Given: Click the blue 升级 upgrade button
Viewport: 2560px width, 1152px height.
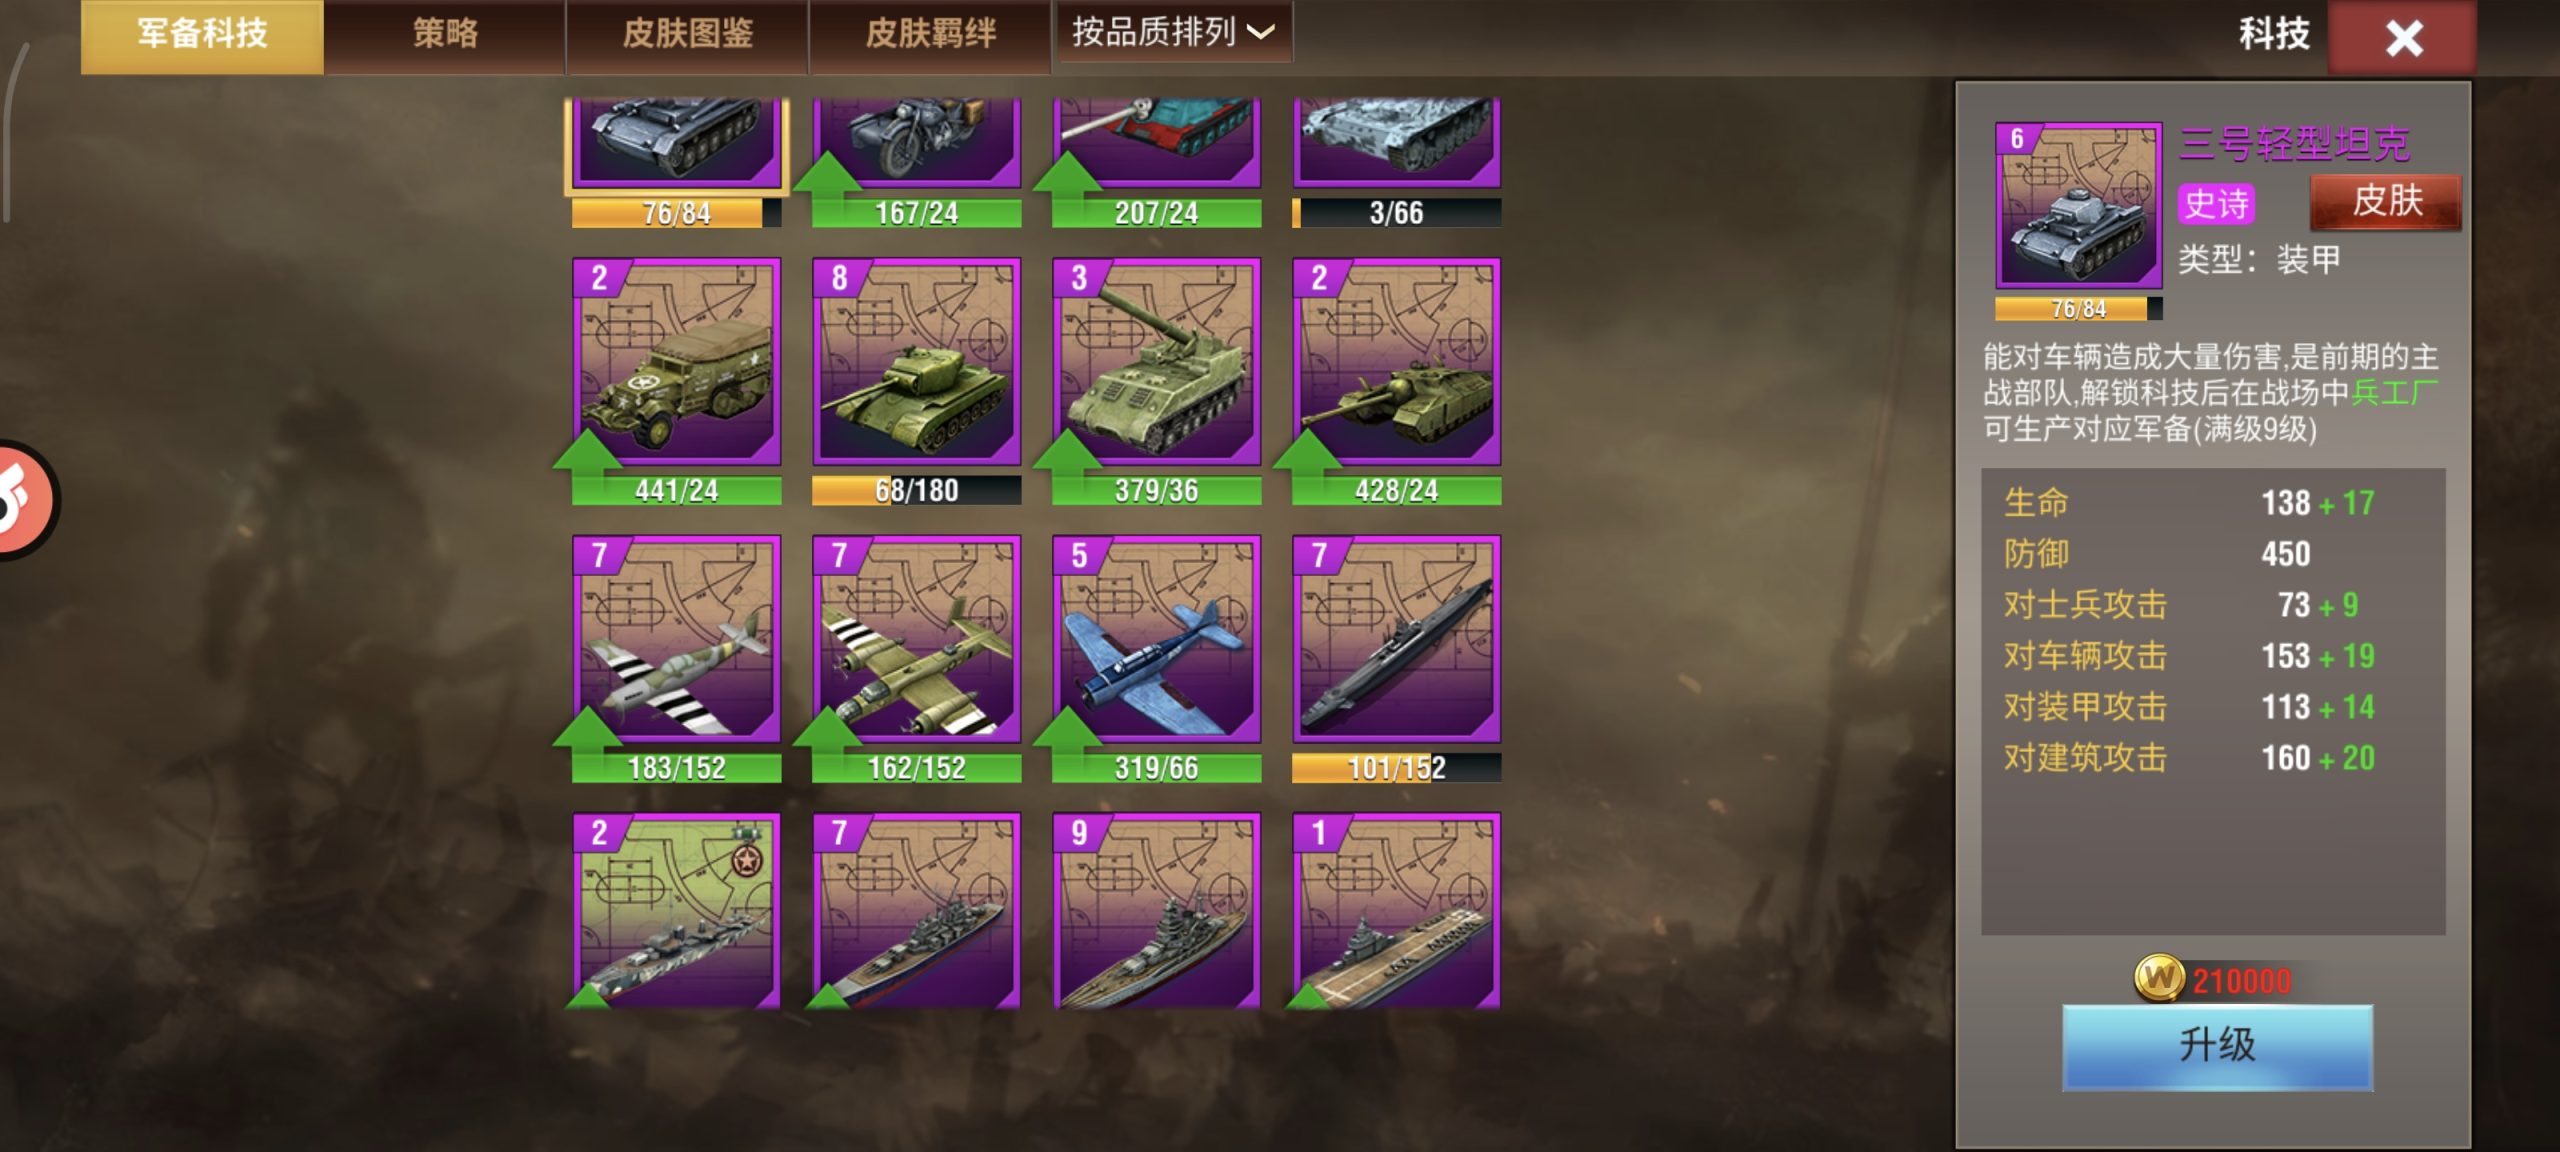Looking at the screenshot, I should 2217,1046.
